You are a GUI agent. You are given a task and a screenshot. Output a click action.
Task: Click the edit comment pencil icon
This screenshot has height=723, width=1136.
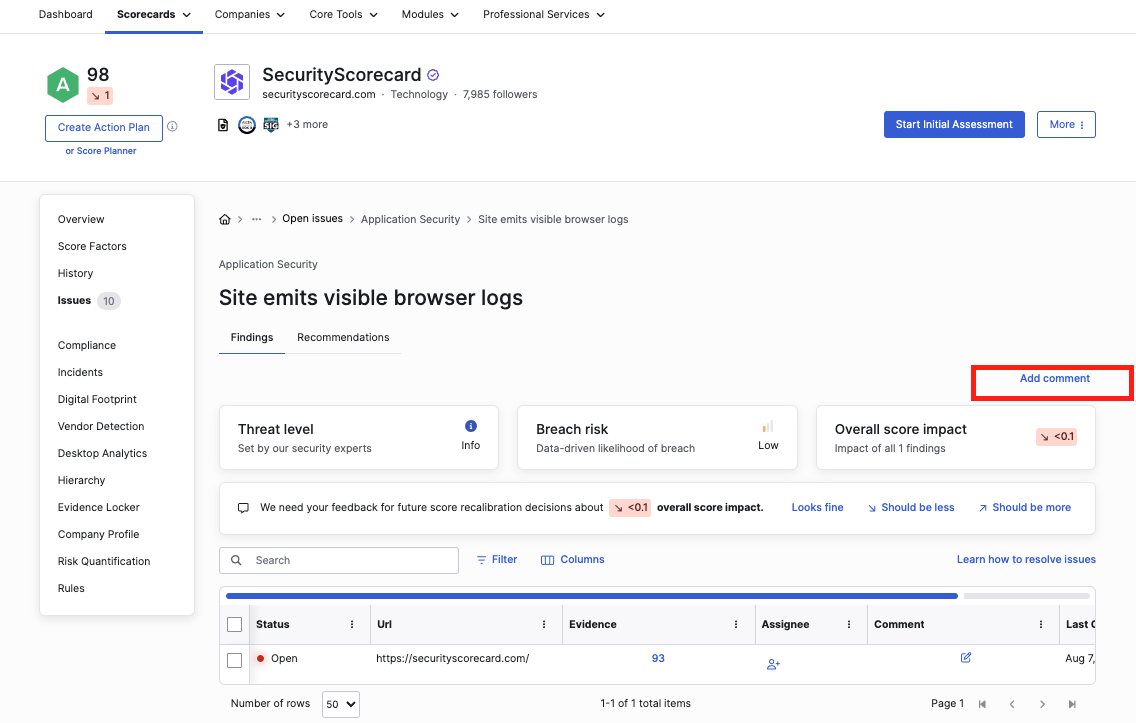click(966, 658)
